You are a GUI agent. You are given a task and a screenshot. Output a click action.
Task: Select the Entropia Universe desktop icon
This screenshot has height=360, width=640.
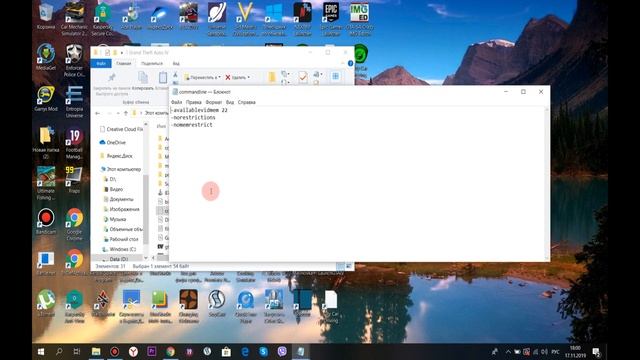[74, 101]
